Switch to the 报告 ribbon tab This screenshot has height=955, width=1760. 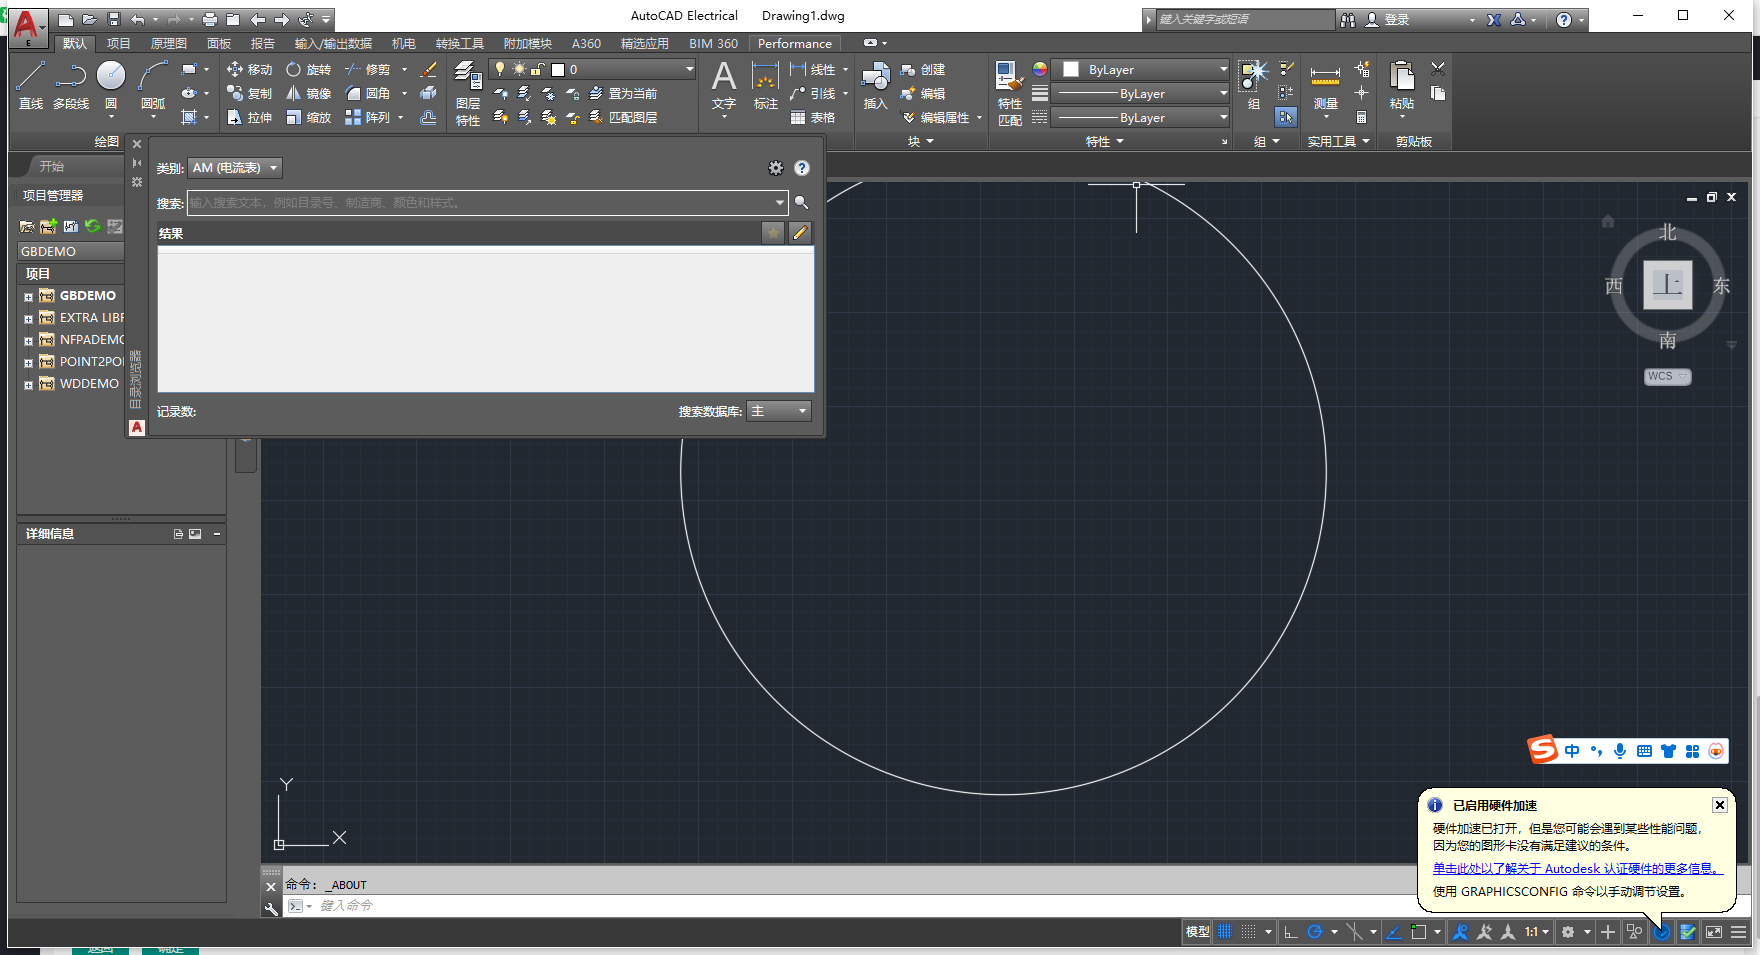click(263, 43)
